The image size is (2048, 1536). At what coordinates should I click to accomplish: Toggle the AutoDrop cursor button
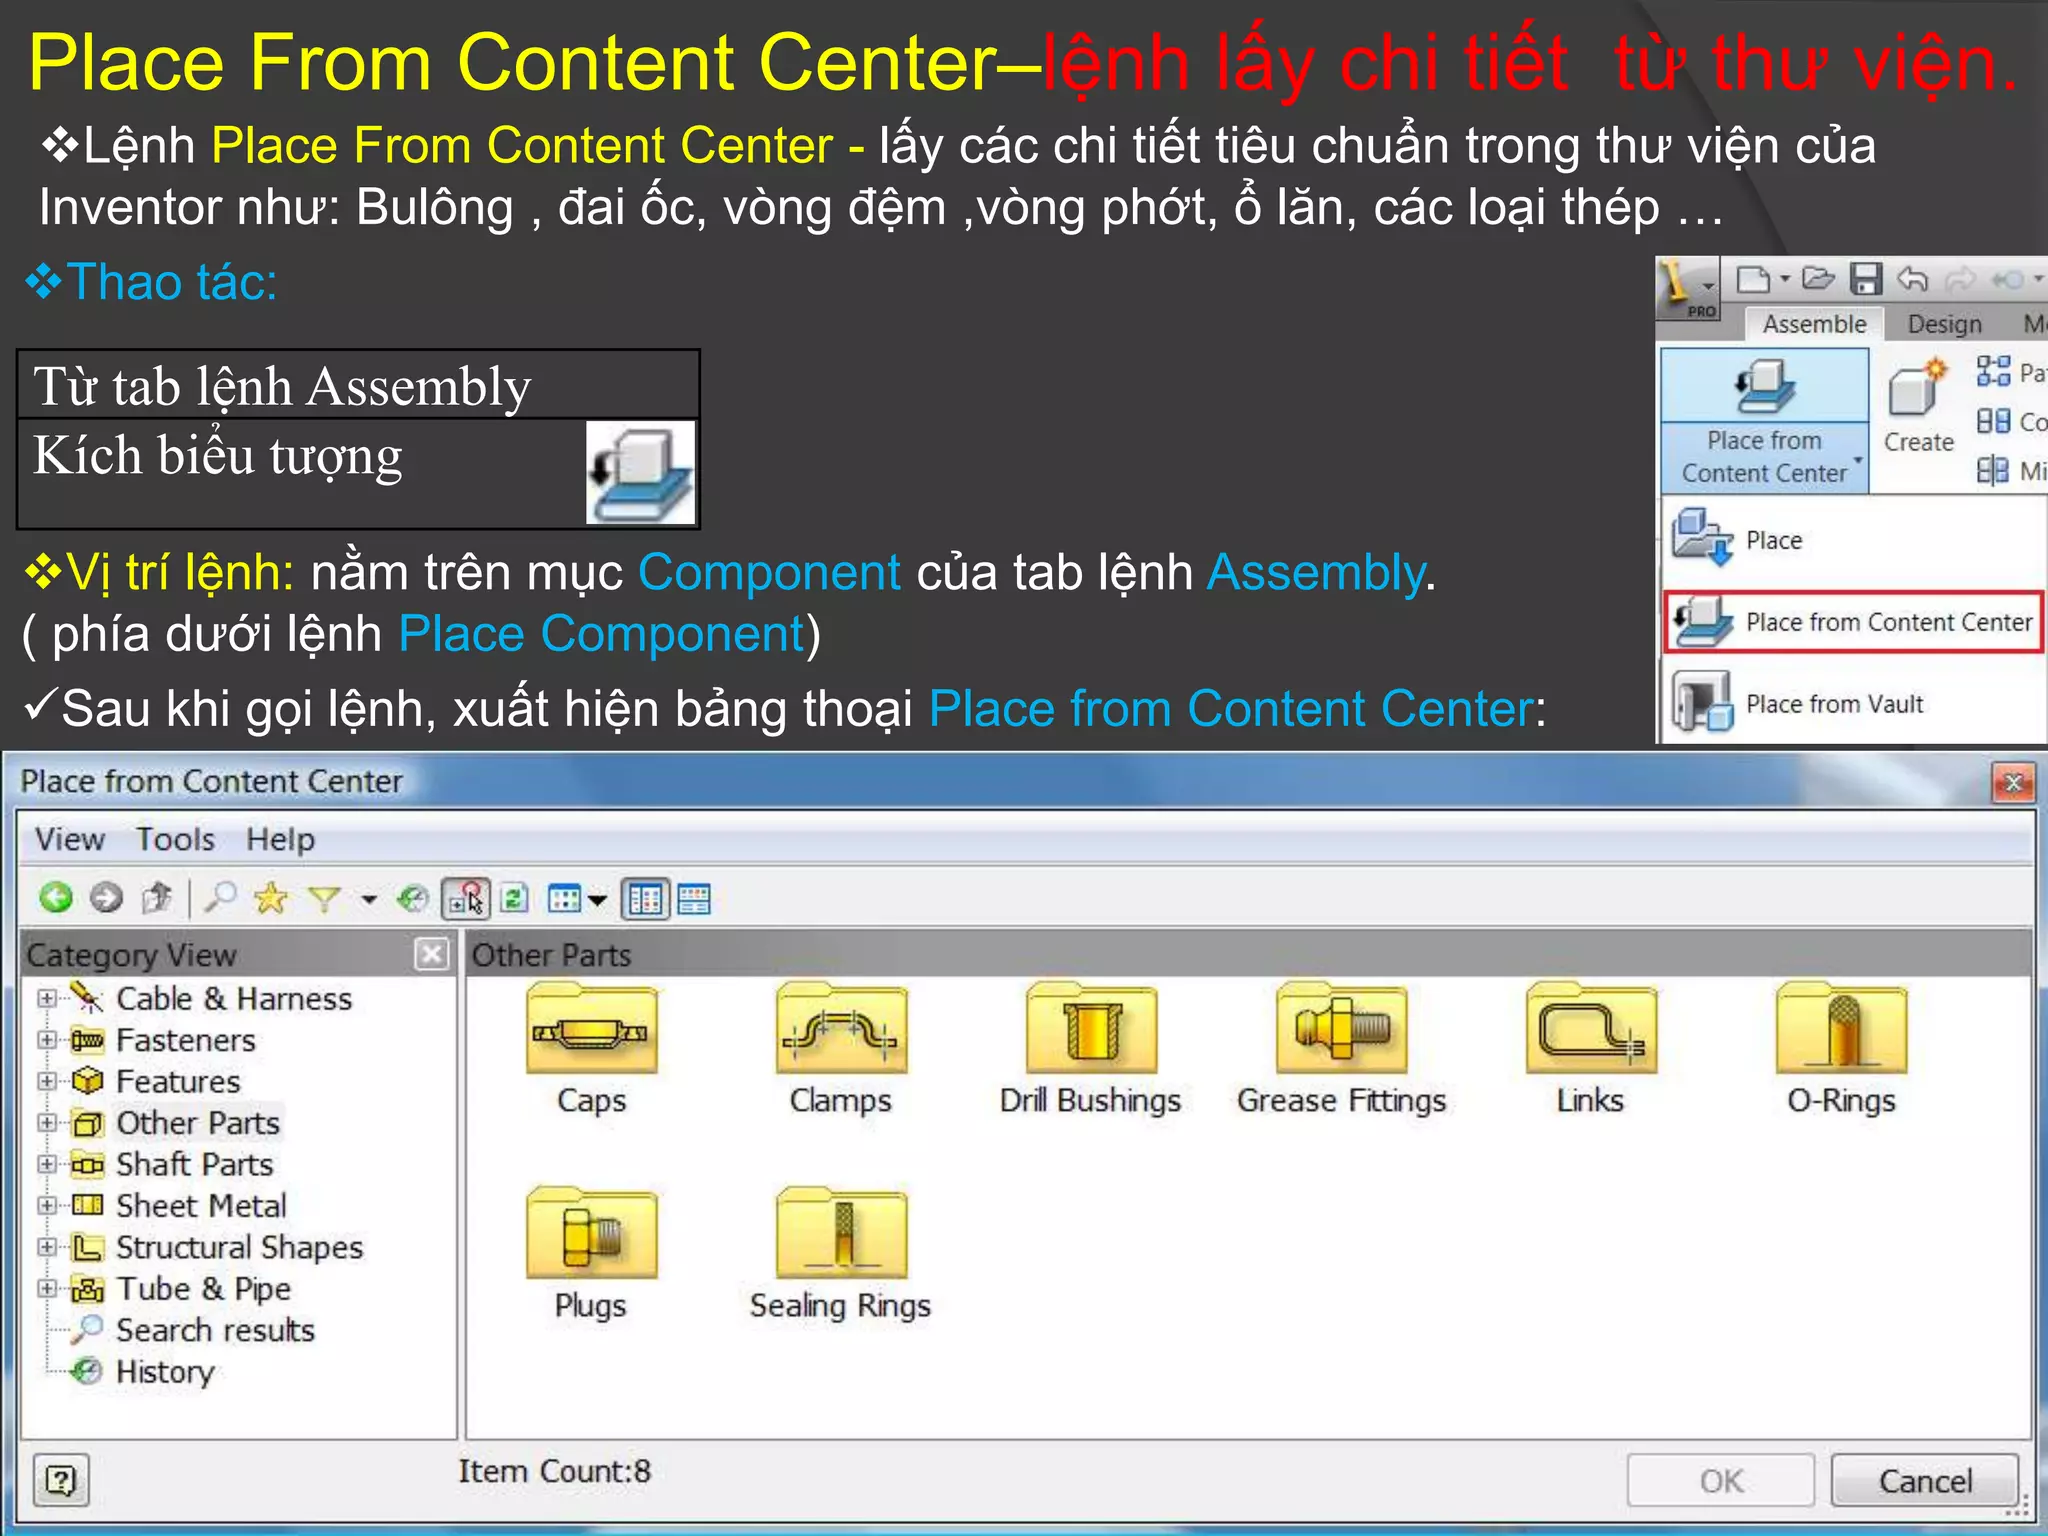point(466,898)
